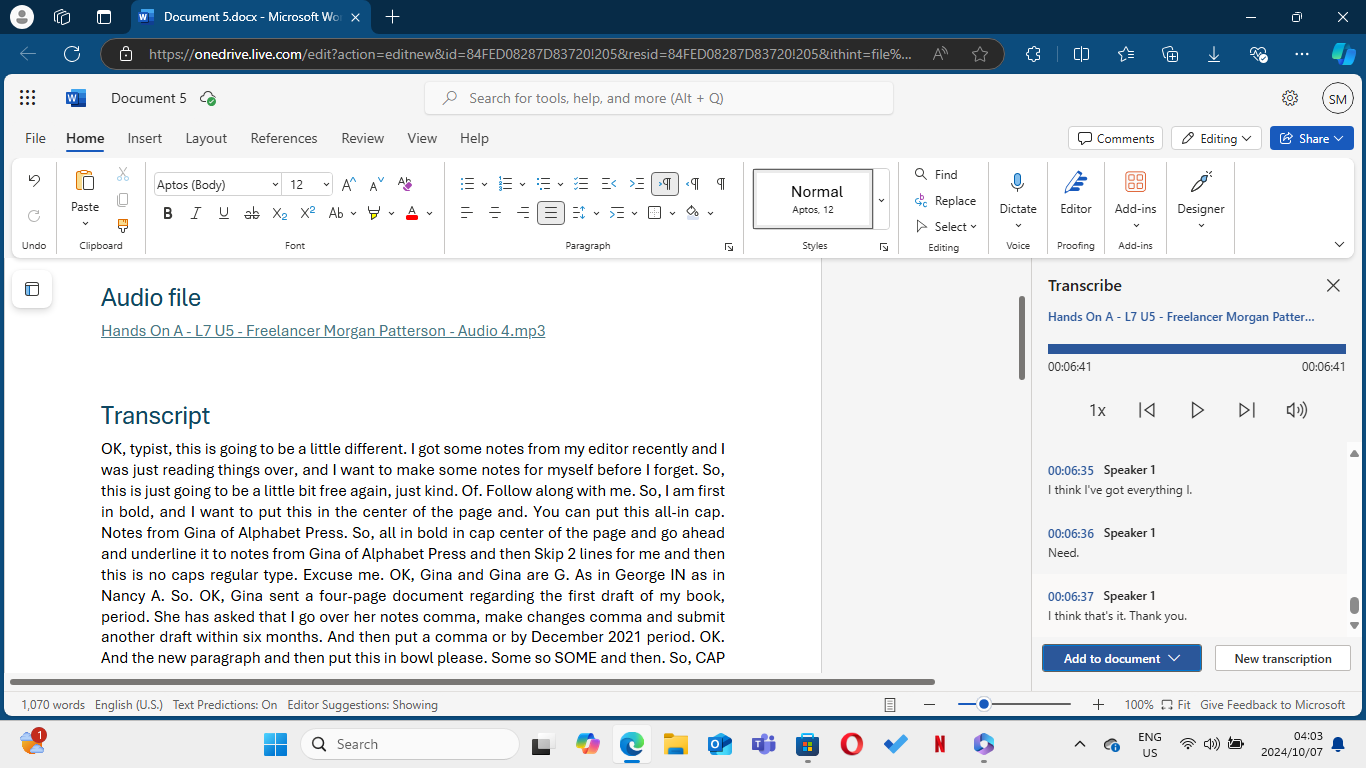1366x768 pixels.
Task: Shrink font size with the smaller A icon
Action: click(x=376, y=184)
